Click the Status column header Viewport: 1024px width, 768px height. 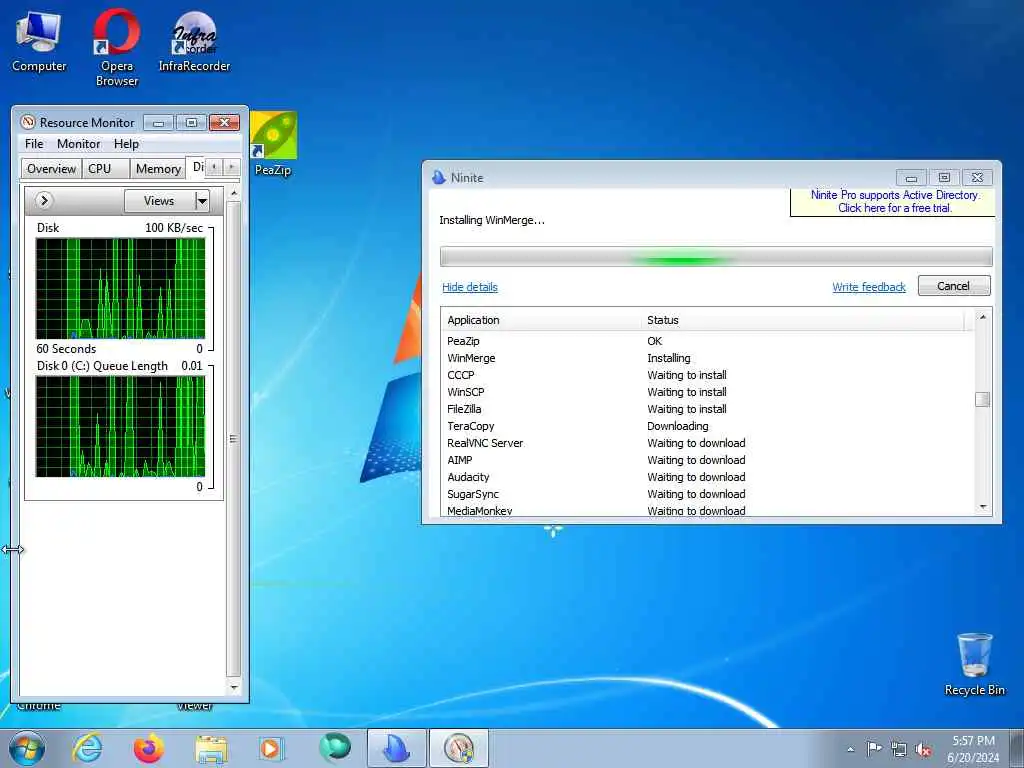click(x=802, y=320)
